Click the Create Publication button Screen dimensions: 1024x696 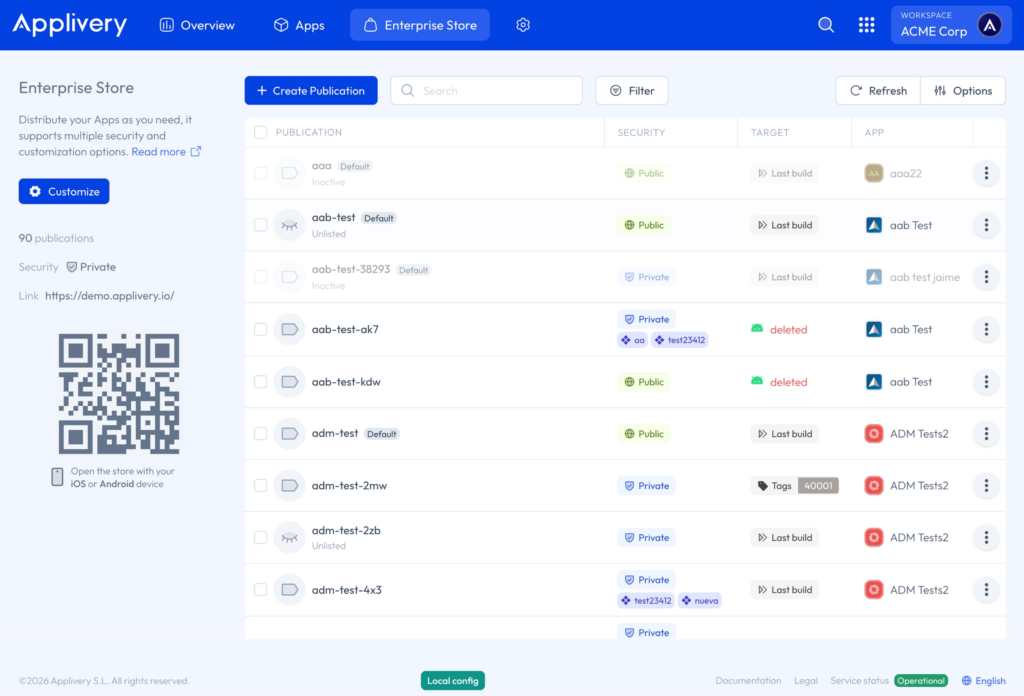pyautogui.click(x=311, y=91)
